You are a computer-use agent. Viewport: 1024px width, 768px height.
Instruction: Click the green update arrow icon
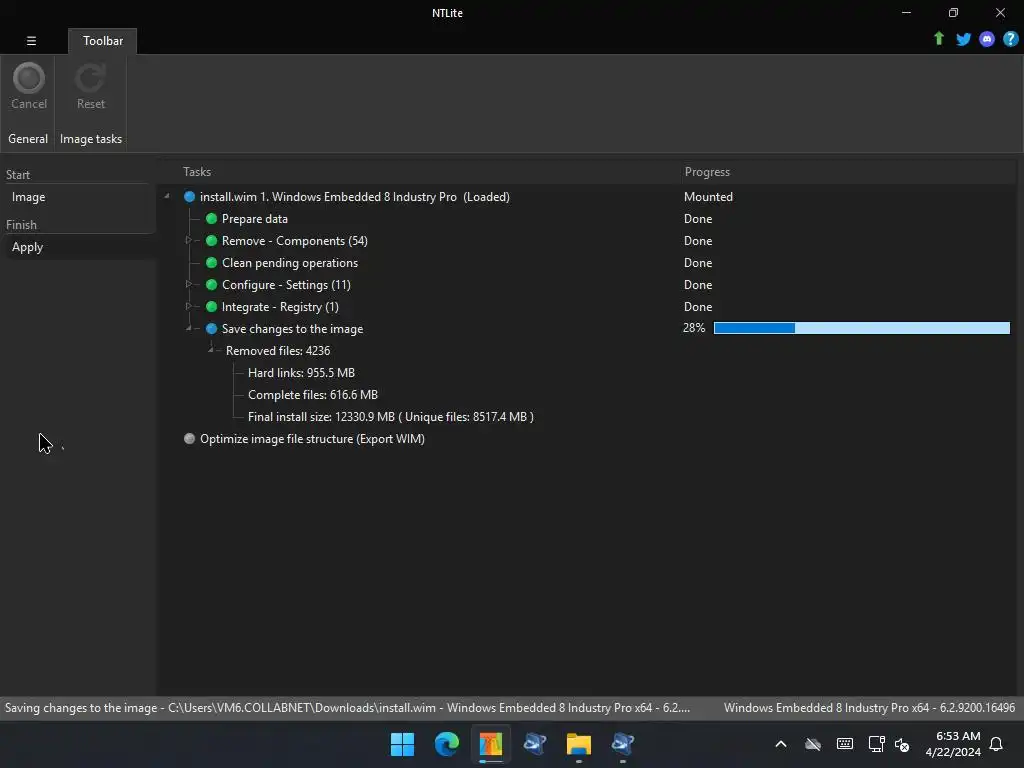point(938,39)
